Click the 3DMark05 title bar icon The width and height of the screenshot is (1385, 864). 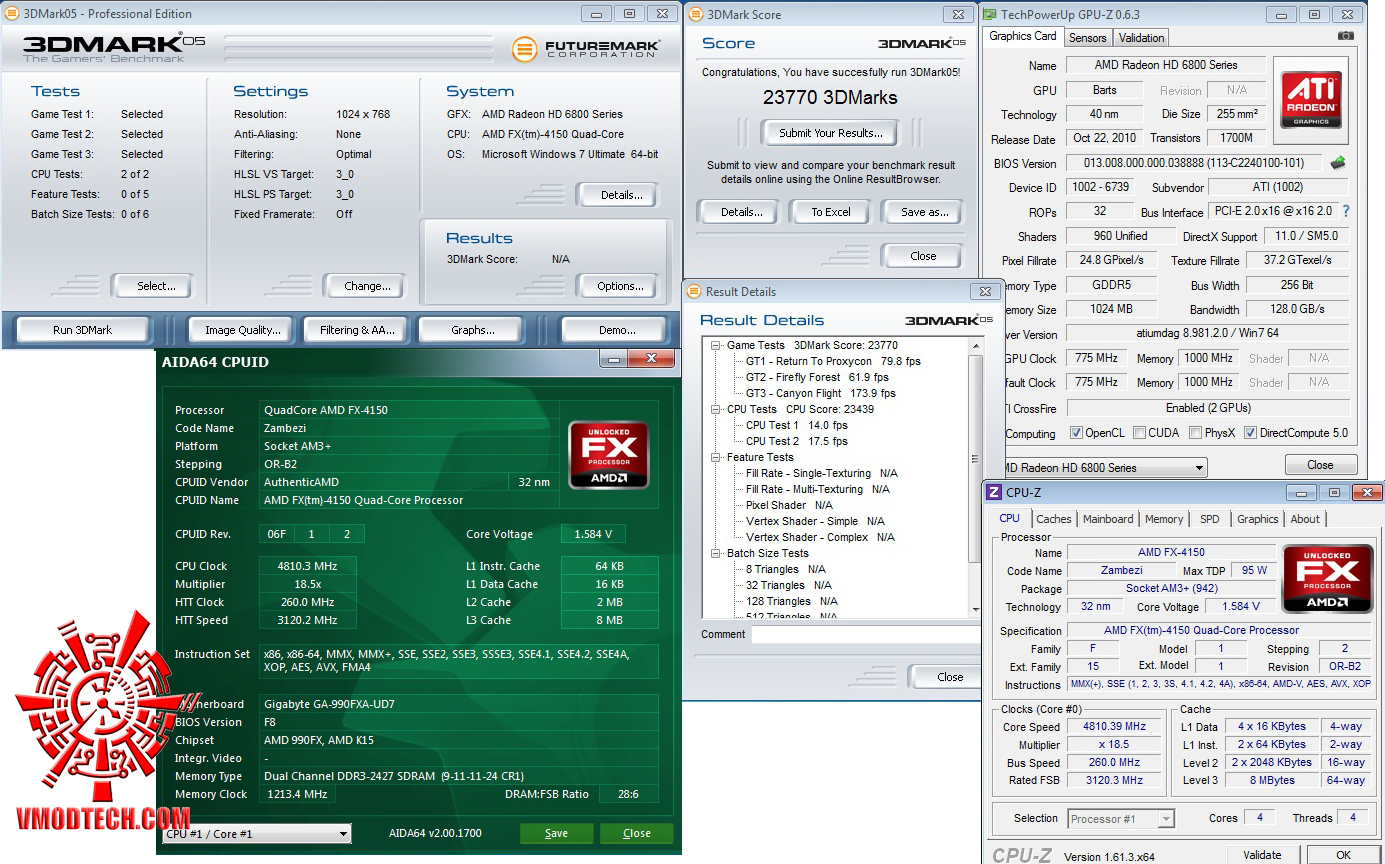(12, 14)
